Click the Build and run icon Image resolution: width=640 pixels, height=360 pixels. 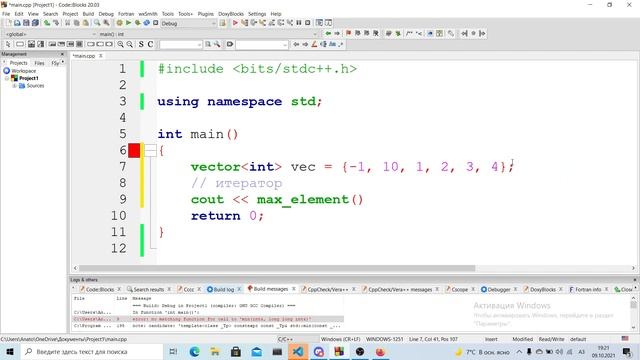pyautogui.click(x=138, y=23)
